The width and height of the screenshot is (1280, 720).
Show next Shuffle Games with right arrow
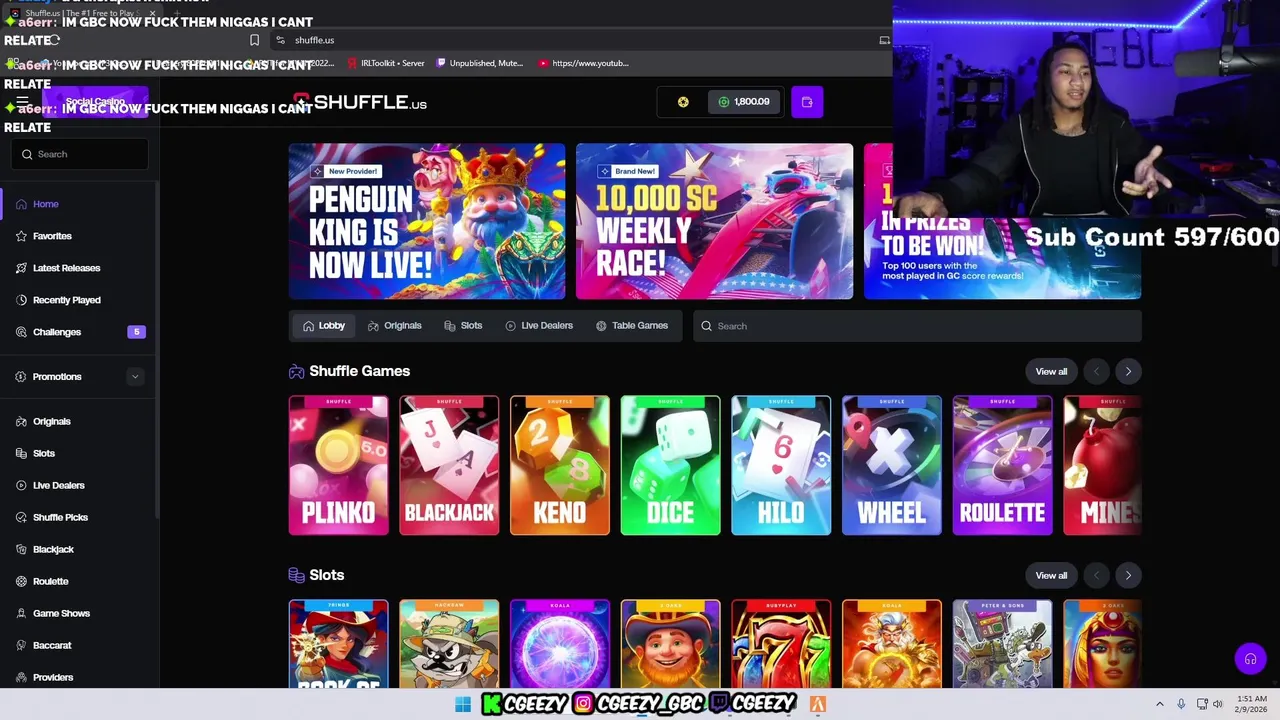pos(1128,371)
